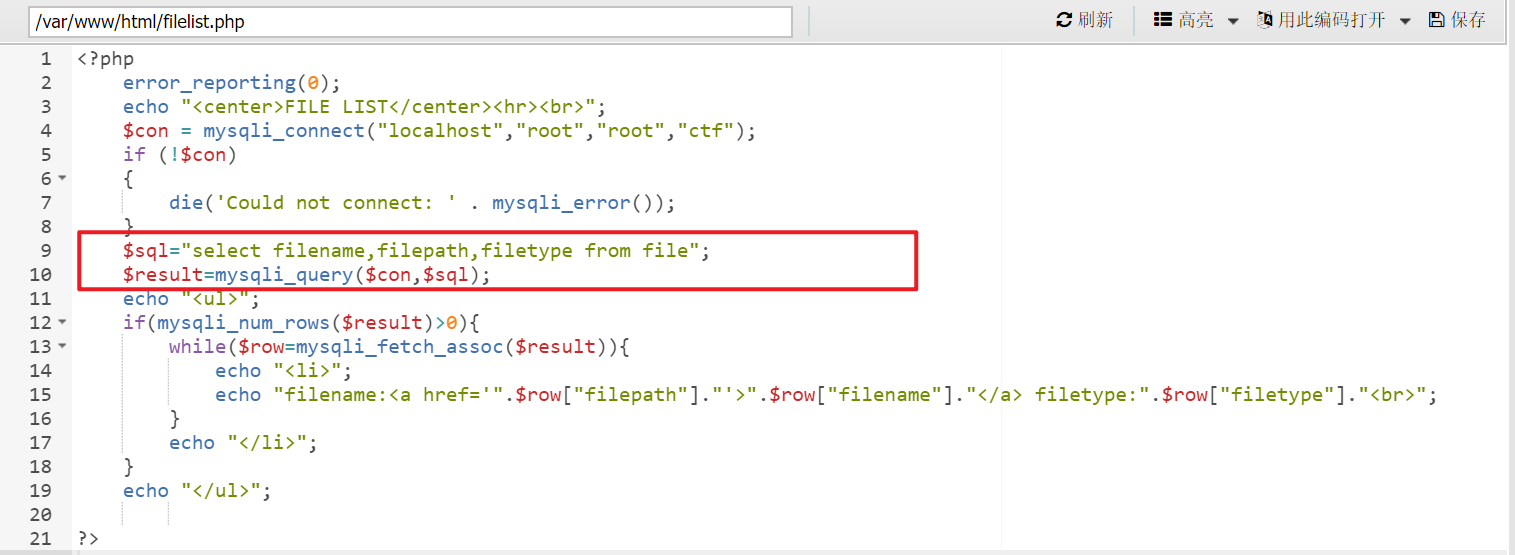1515x555 pixels.
Task: Click line number 21 in the gutter
Action: [x=40, y=539]
